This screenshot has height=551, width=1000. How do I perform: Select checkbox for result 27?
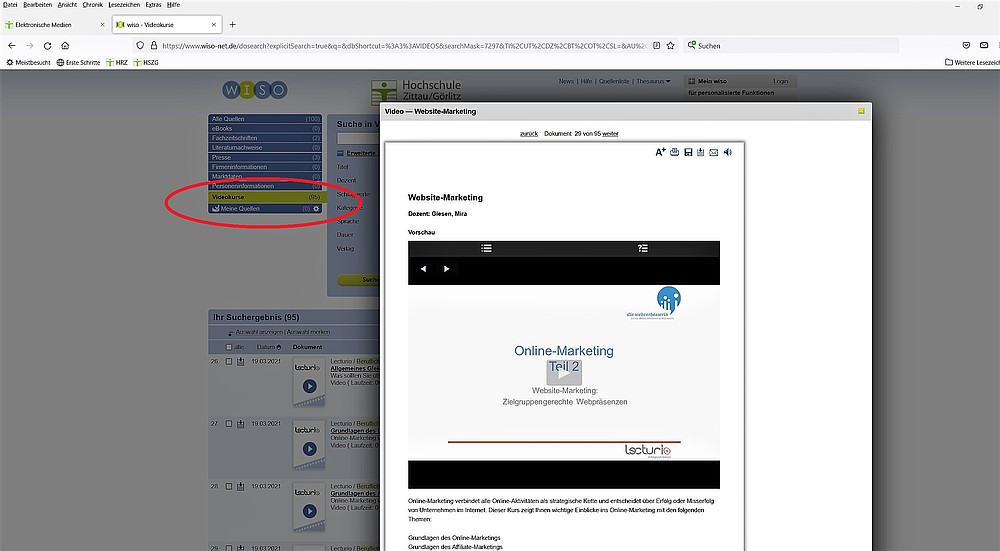tap(228, 424)
